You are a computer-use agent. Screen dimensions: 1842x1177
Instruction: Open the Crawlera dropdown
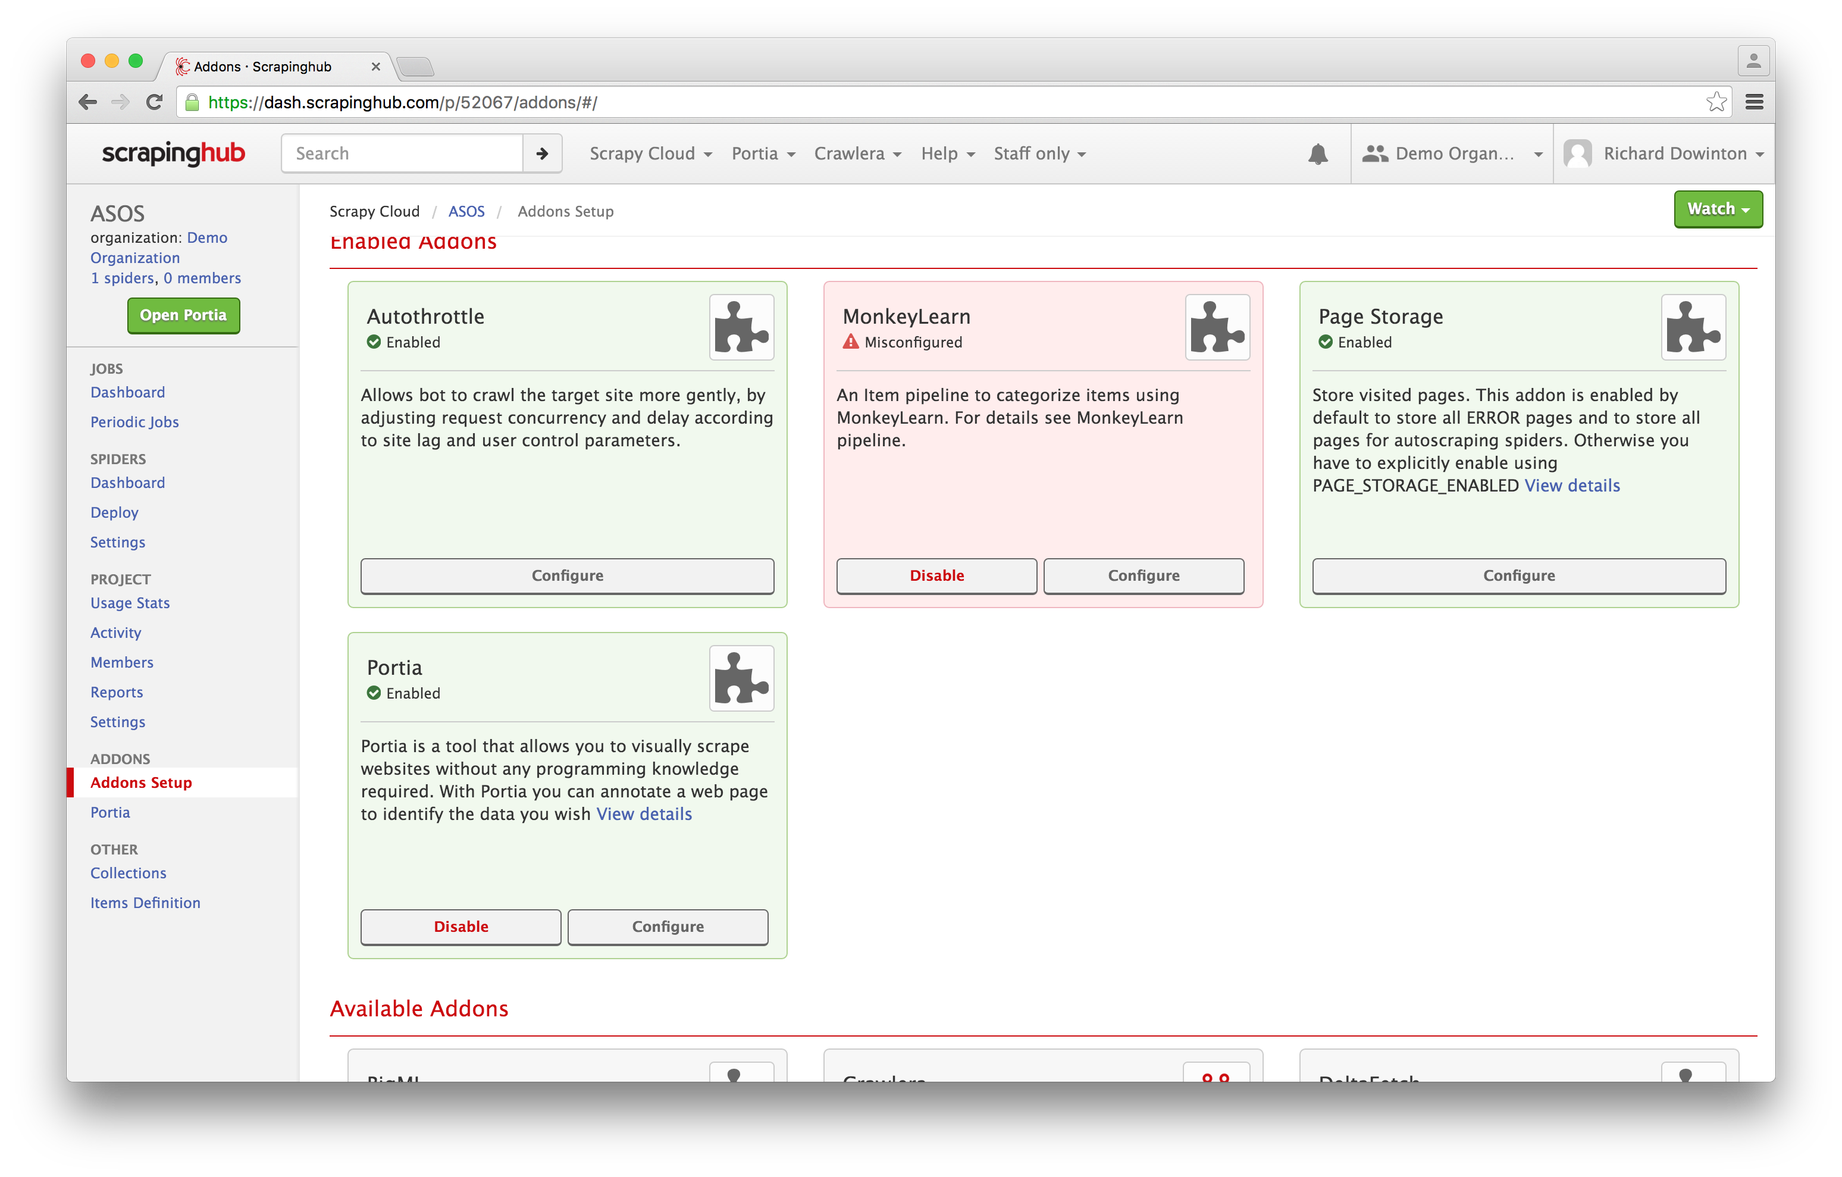[858, 154]
